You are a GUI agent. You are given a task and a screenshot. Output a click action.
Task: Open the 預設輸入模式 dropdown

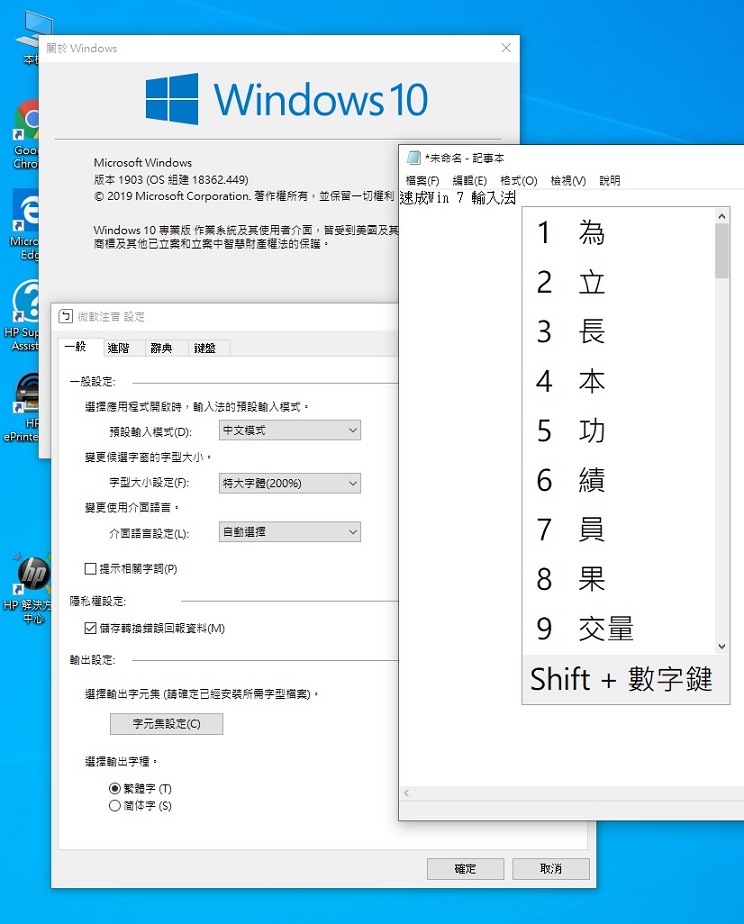click(x=290, y=430)
